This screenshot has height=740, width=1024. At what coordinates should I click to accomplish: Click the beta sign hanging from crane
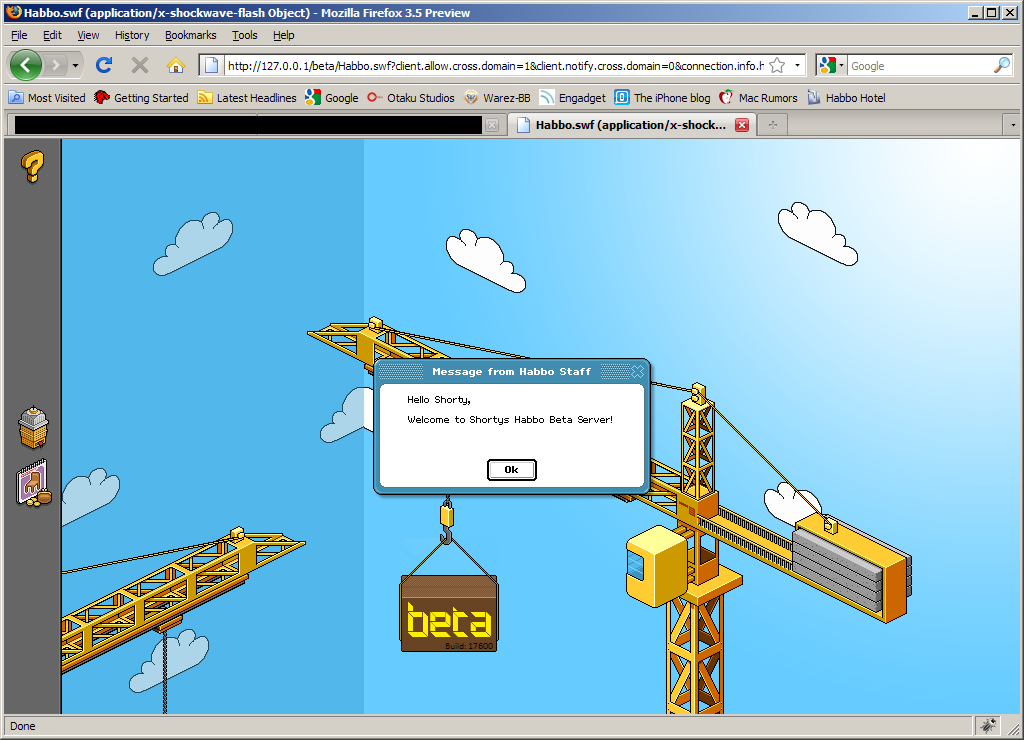pyautogui.click(x=449, y=613)
